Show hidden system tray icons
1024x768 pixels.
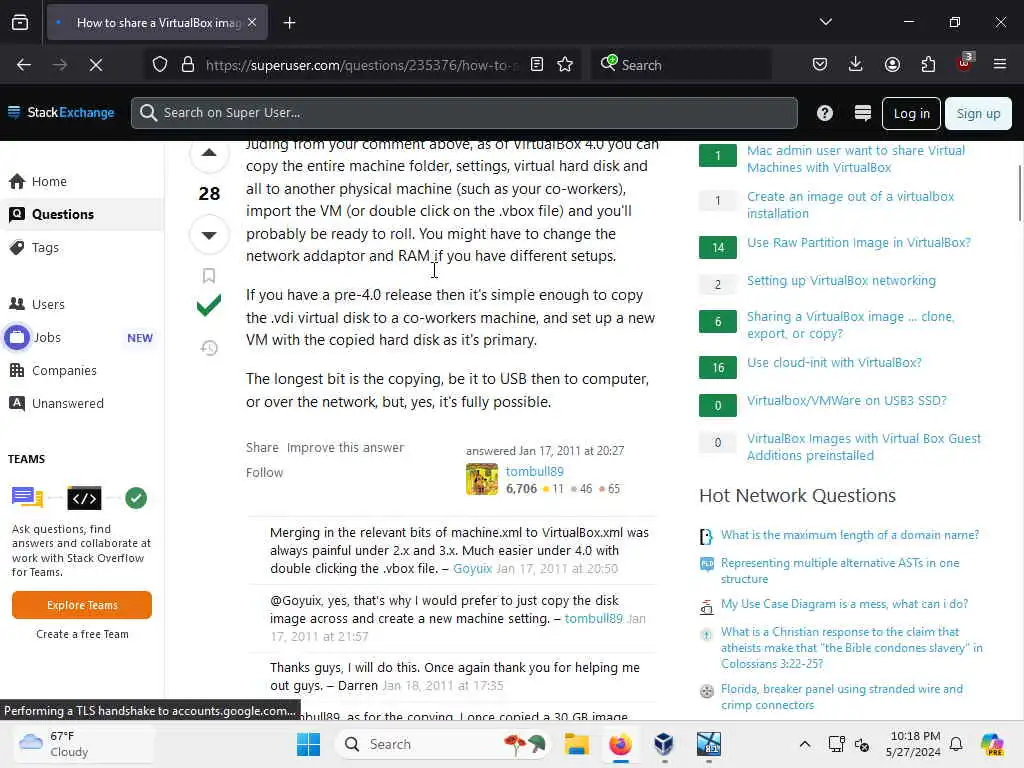coord(805,744)
